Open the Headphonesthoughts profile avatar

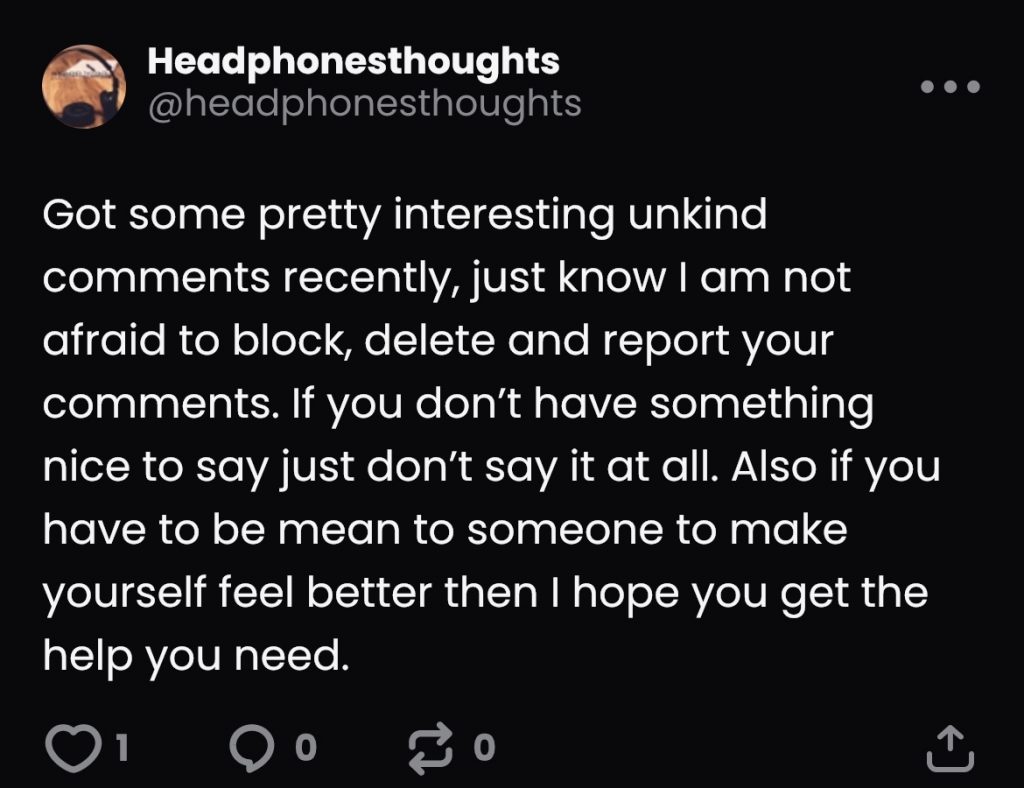84,86
